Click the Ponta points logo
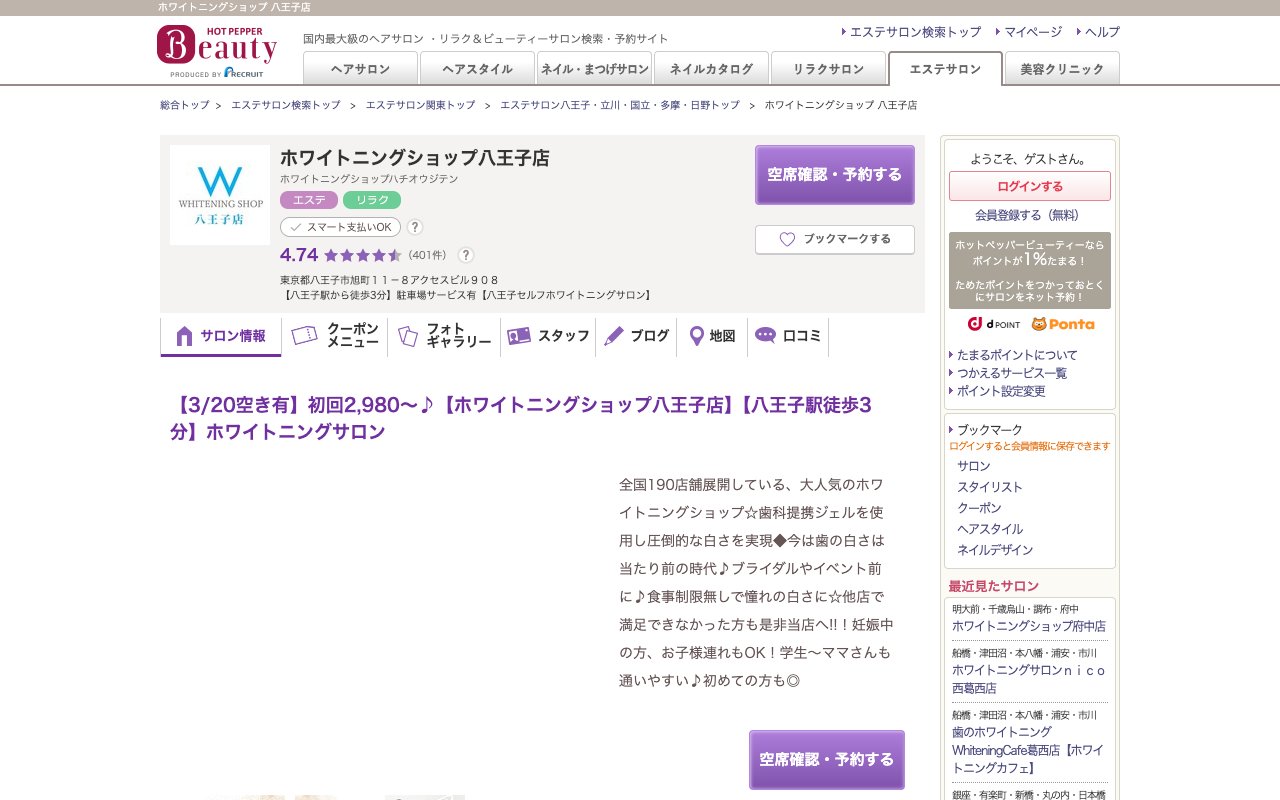The image size is (1280, 800). (x=1065, y=323)
